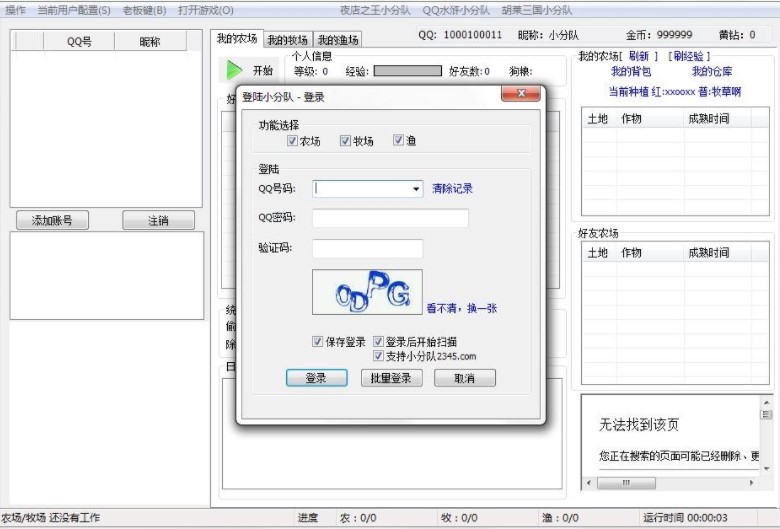Click the 批量登录 button
The width and height of the screenshot is (780, 529).
point(391,378)
